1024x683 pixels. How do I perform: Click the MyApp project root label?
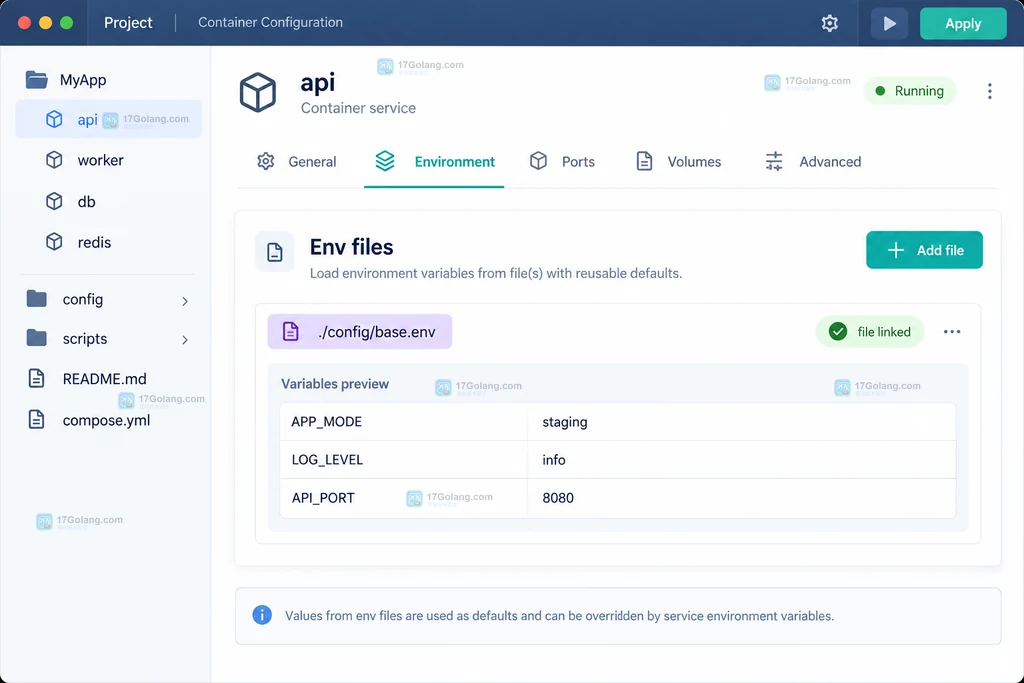tap(83, 80)
